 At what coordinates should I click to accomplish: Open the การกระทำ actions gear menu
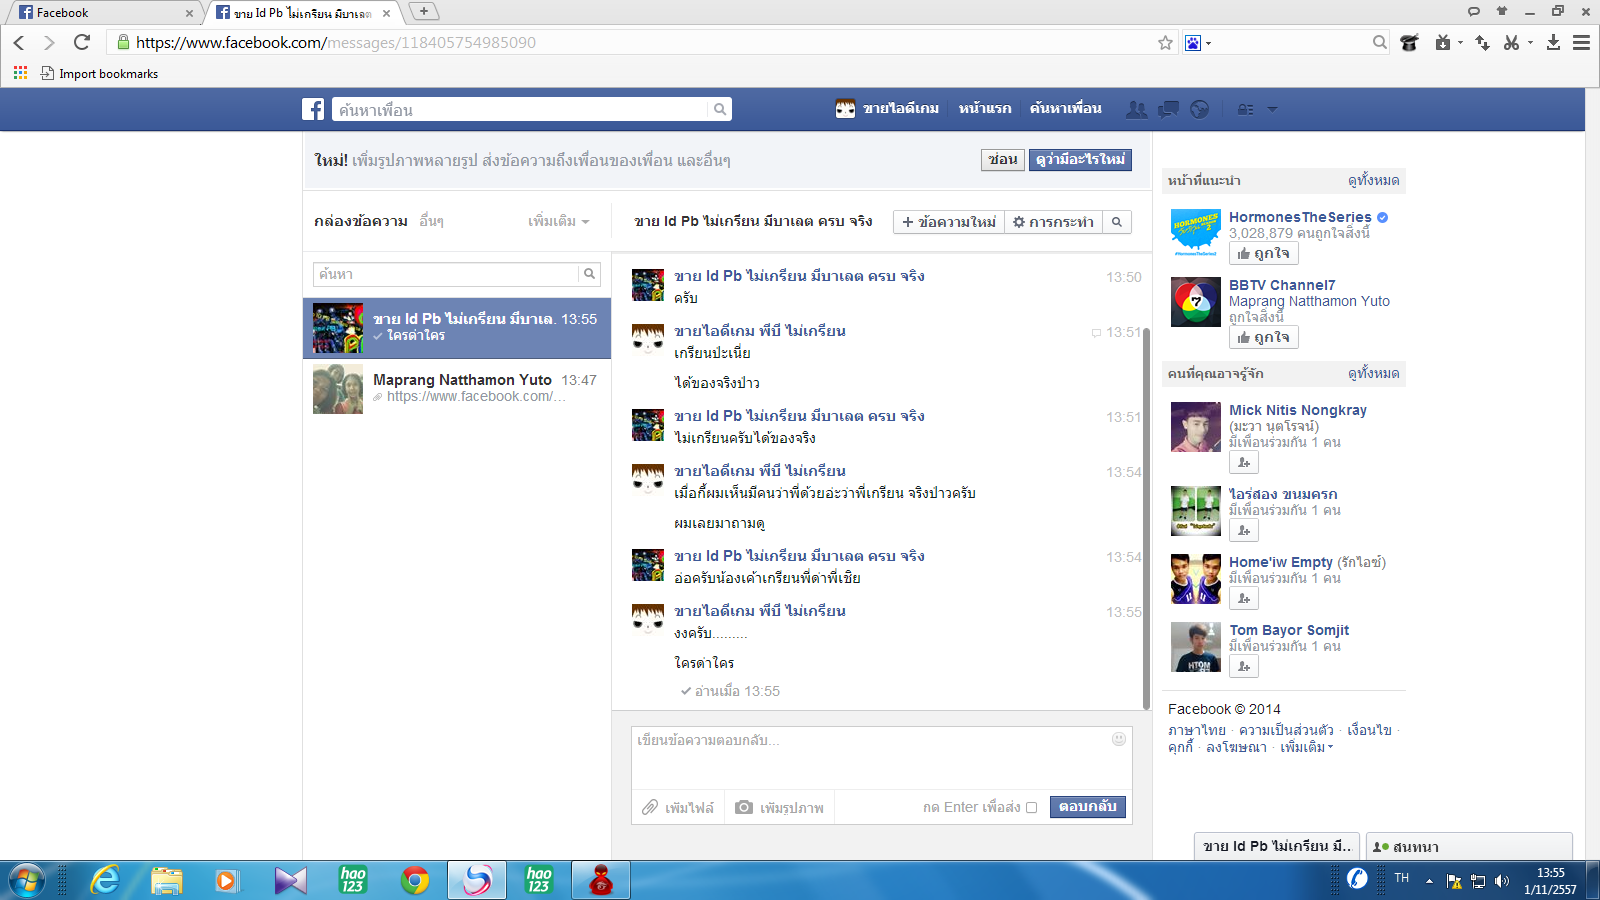[1053, 222]
